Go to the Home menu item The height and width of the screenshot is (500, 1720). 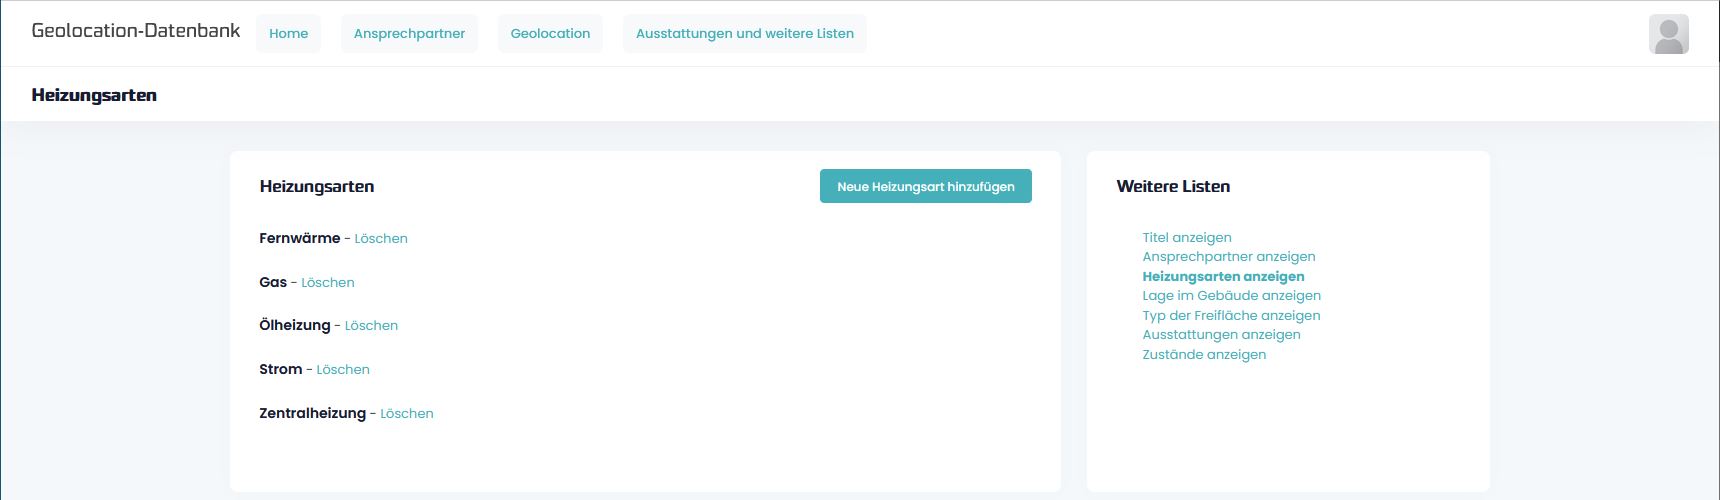tap(288, 34)
